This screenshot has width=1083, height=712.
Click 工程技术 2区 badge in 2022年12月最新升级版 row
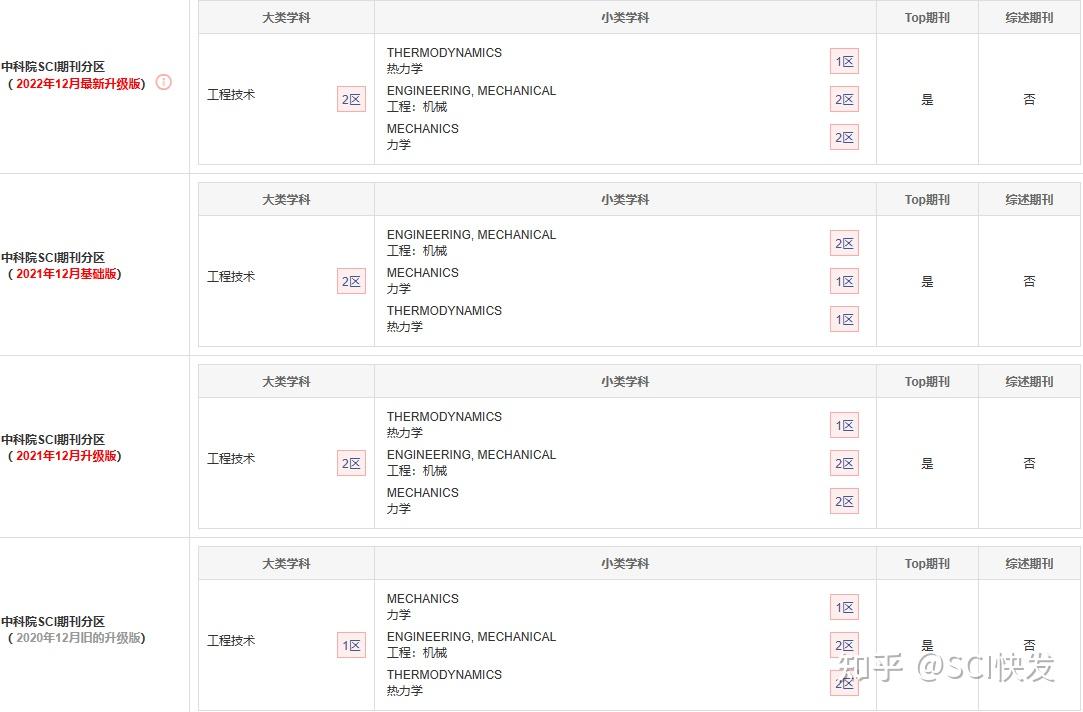351,99
